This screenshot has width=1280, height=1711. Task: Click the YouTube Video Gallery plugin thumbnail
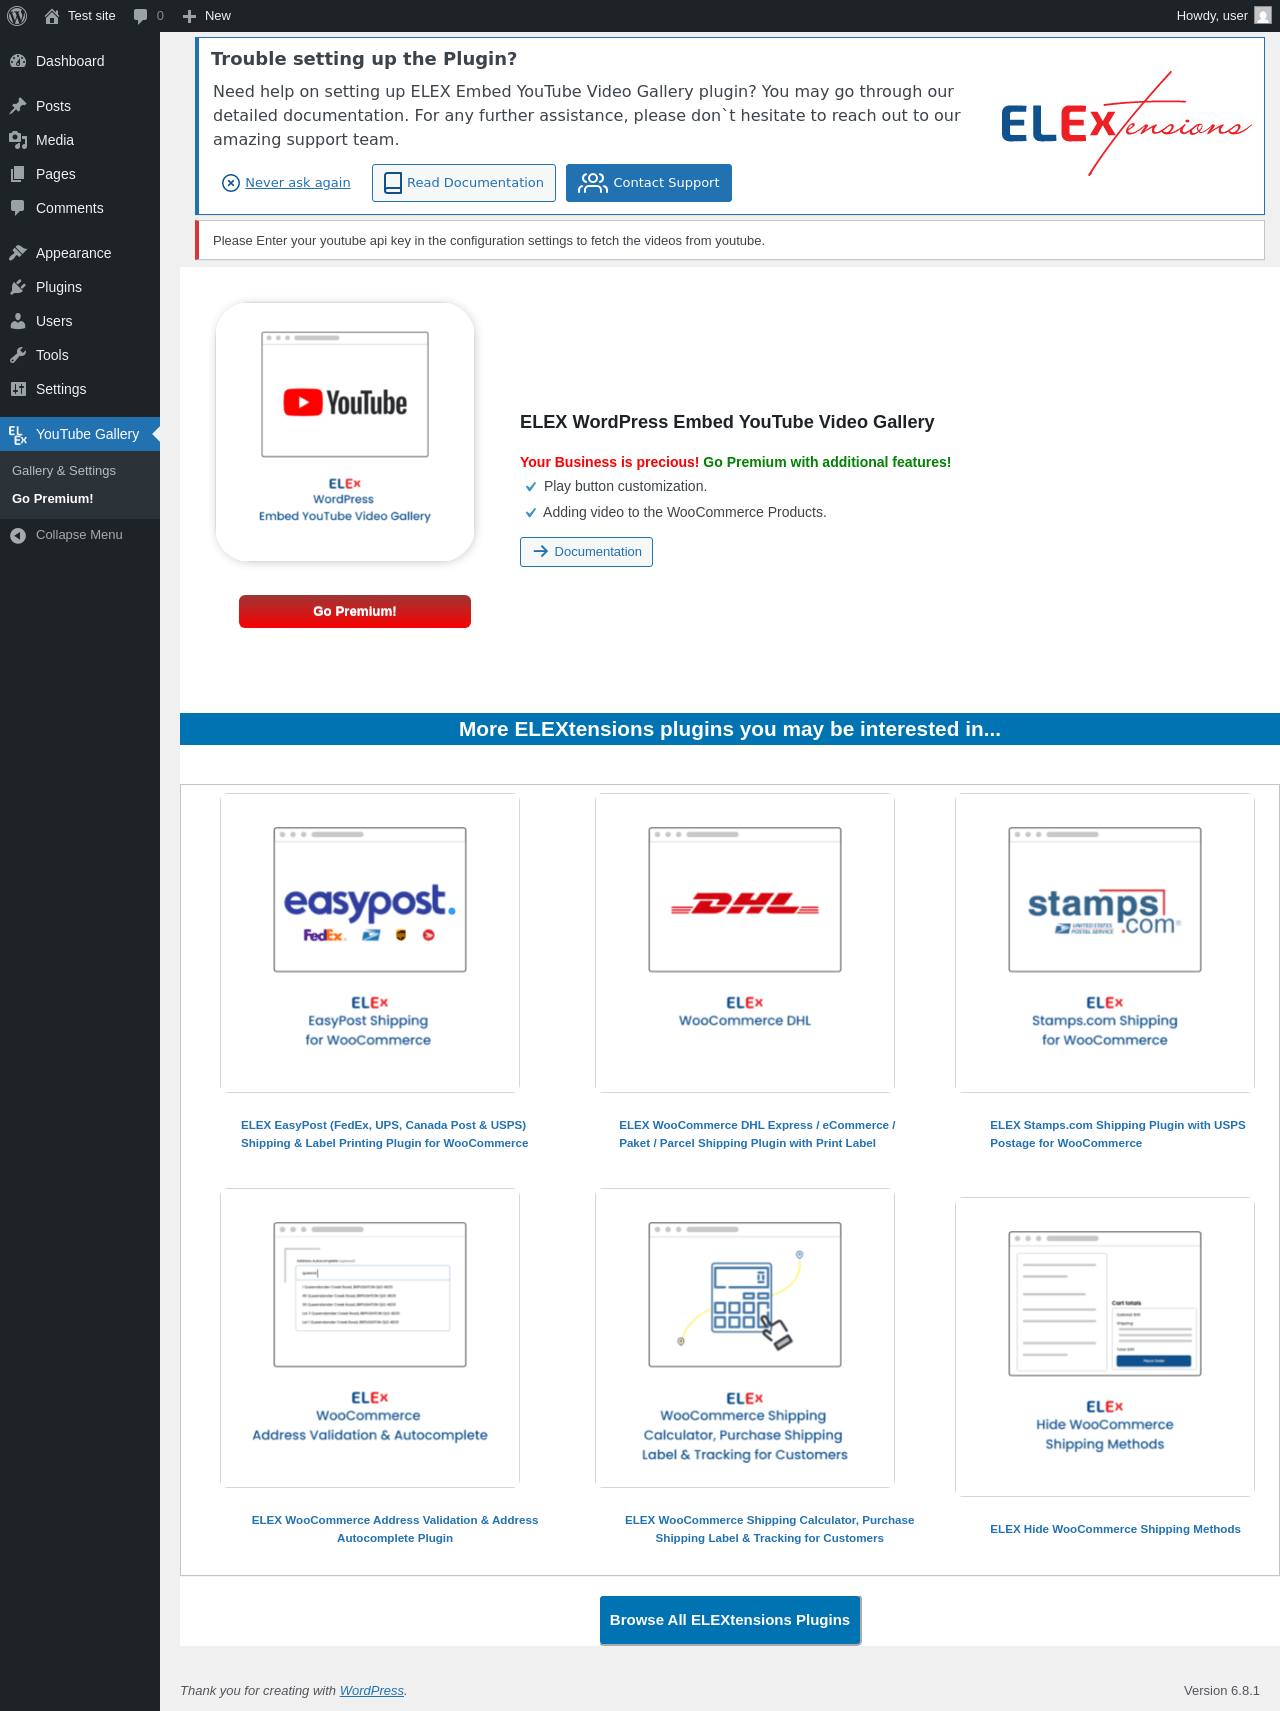click(345, 432)
